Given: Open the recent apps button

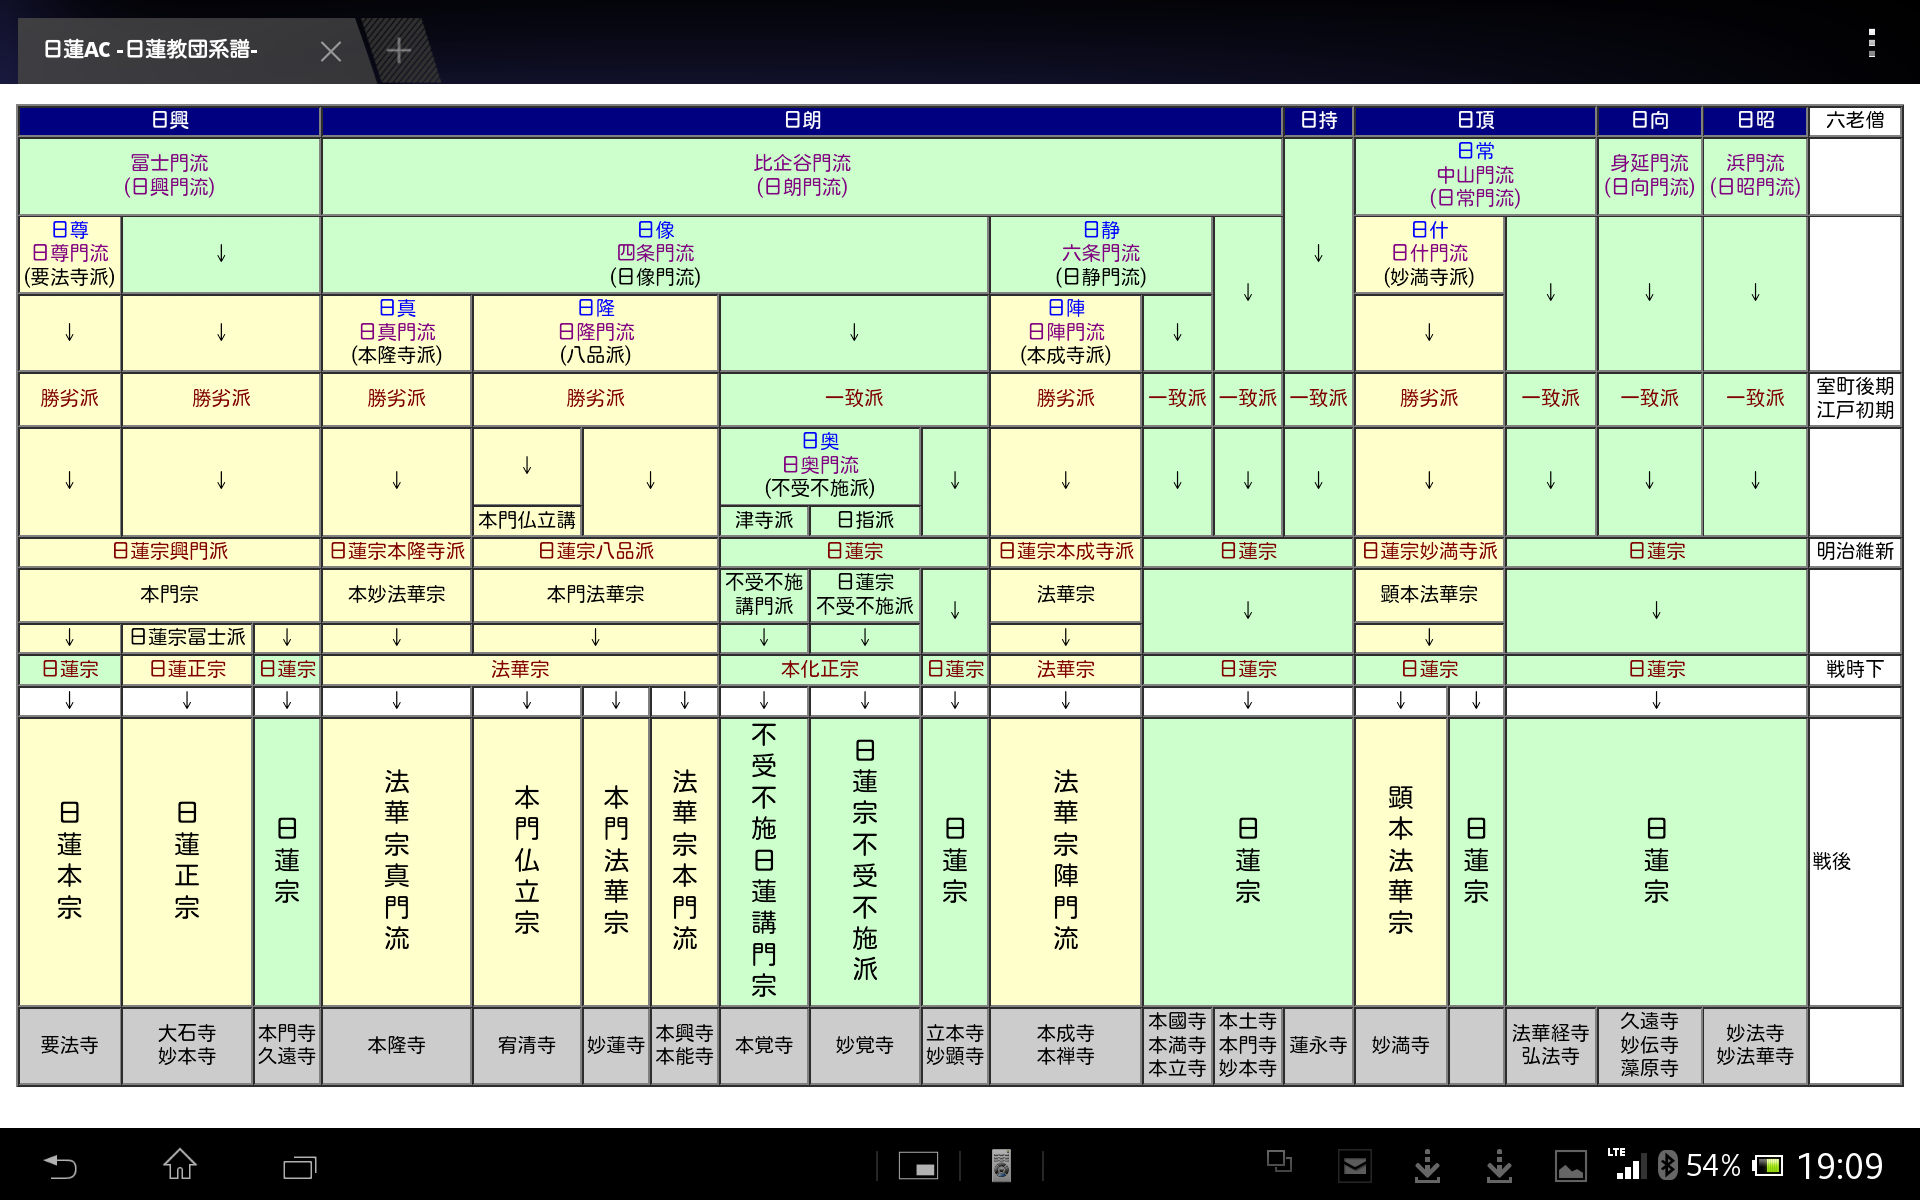Looking at the screenshot, I should pos(299,1166).
